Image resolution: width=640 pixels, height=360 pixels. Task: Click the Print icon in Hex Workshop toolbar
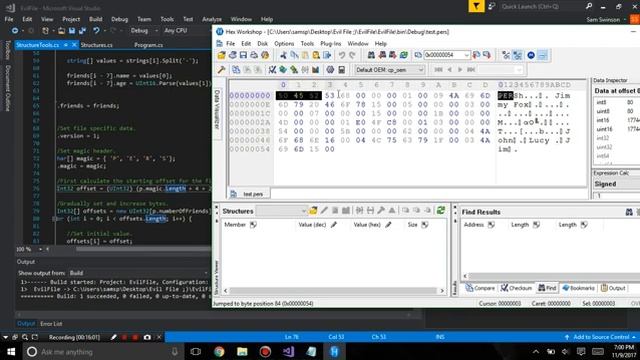[x=254, y=55]
